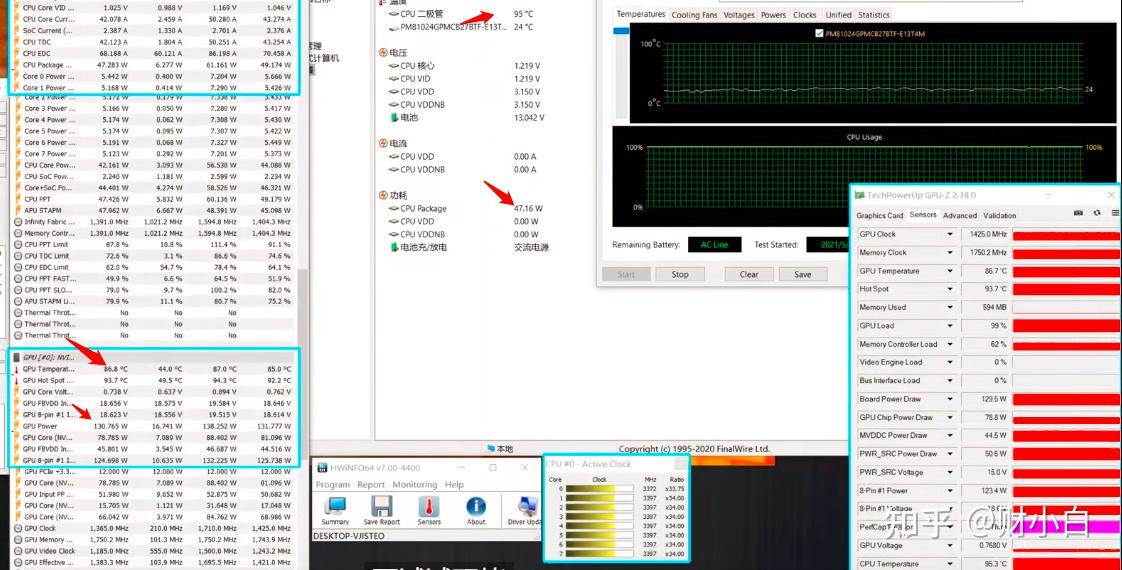Switch to the Cooling Fans tab
1122x570 pixels.
pyautogui.click(x=695, y=15)
